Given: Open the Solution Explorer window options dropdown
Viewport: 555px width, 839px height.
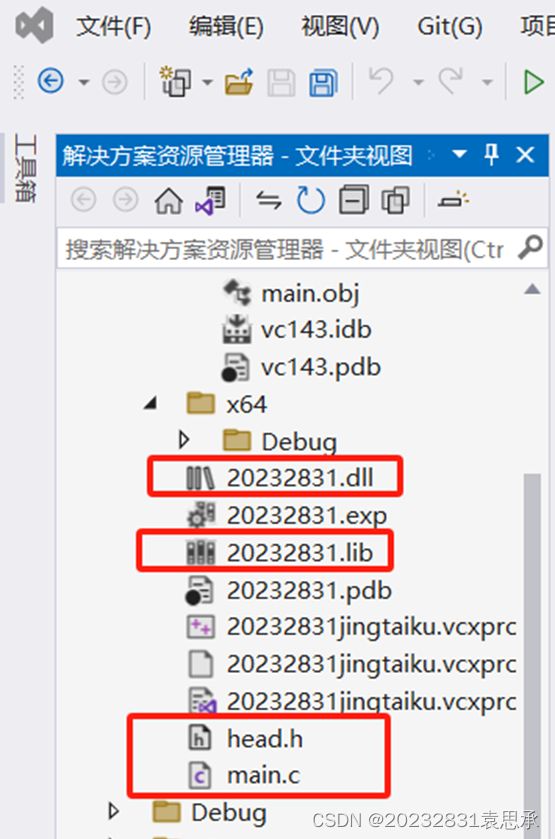Looking at the screenshot, I should pos(459,155).
